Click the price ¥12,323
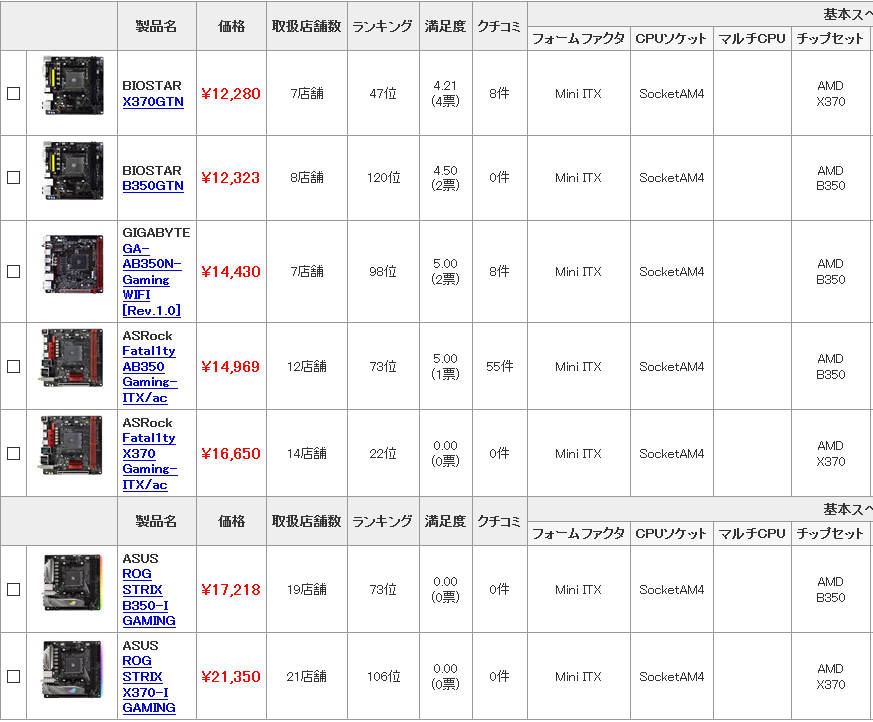 click(x=230, y=178)
